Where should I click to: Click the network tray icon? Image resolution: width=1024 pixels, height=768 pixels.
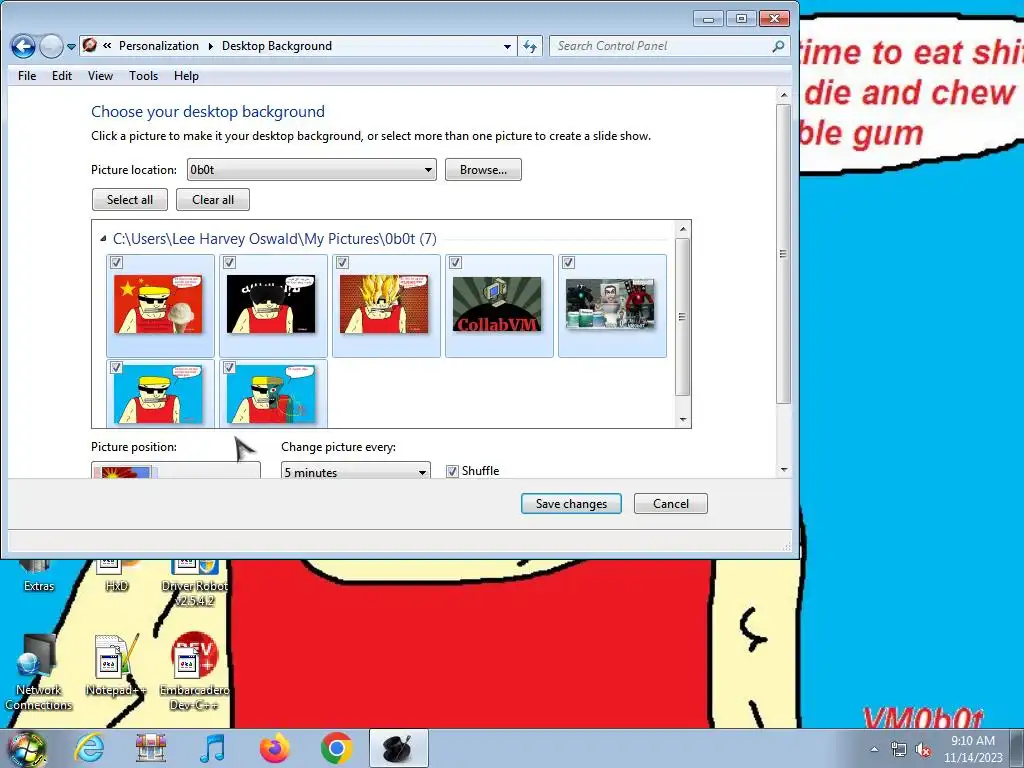click(899, 749)
